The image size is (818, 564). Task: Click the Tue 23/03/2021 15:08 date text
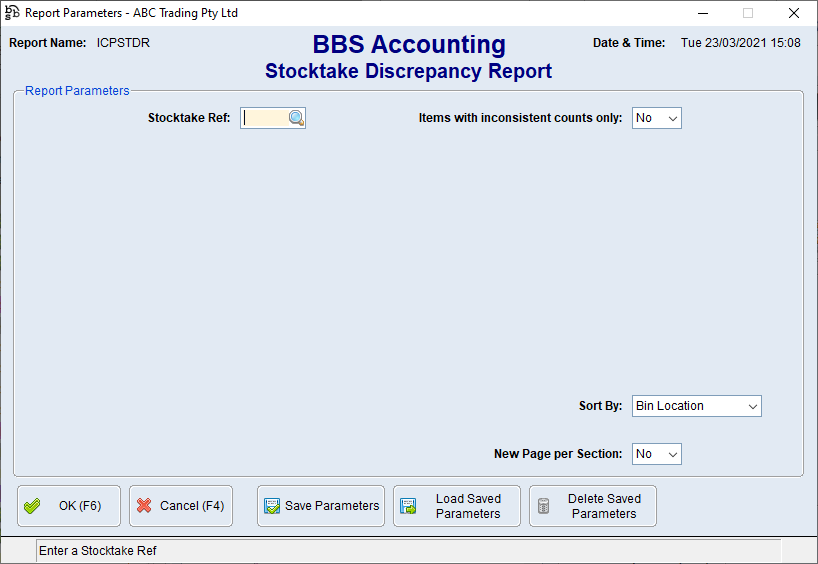coord(740,43)
